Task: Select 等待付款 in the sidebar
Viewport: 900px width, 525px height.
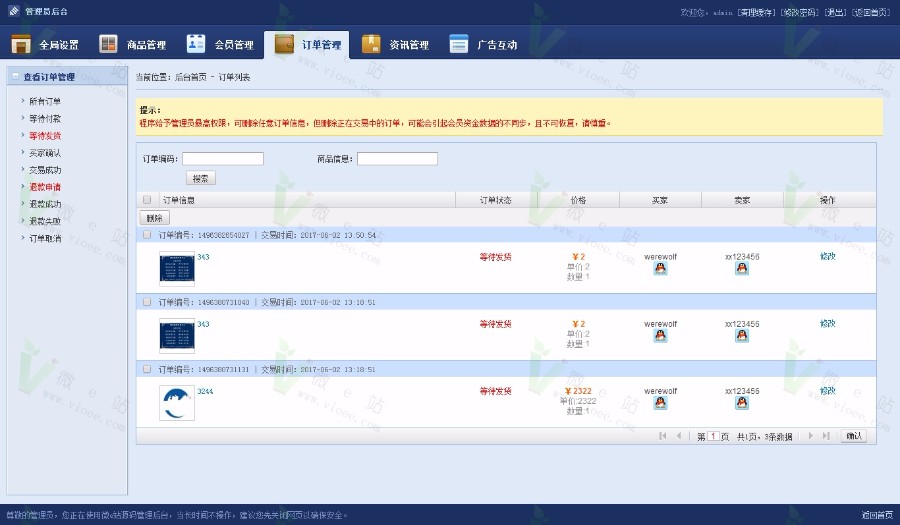Action: 45,119
